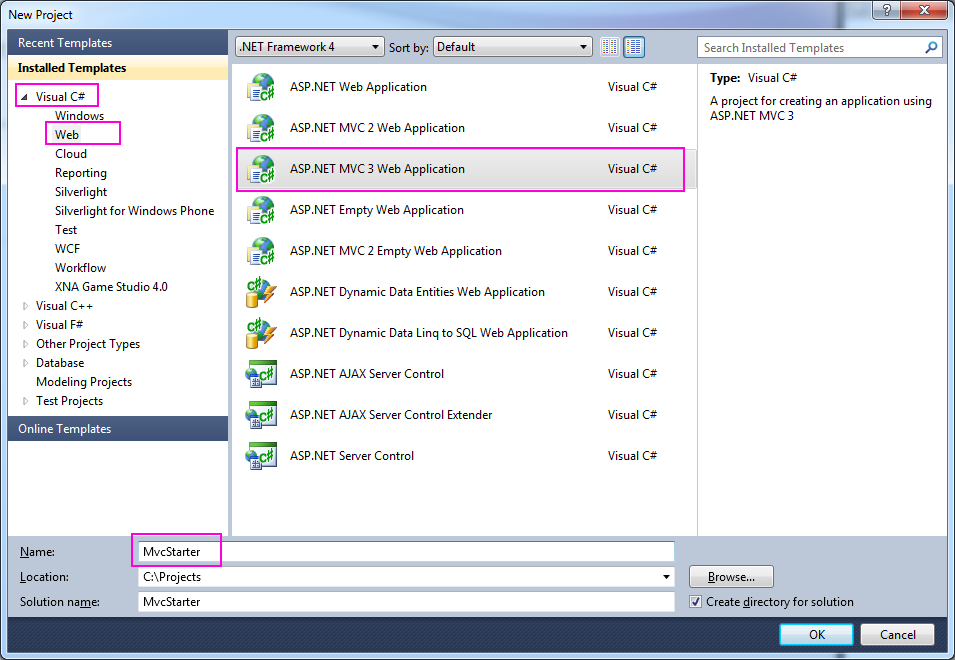Click Visual C# label in ASP.NET Web Application row
The image size is (955, 660).
click(x=632, y=87)
